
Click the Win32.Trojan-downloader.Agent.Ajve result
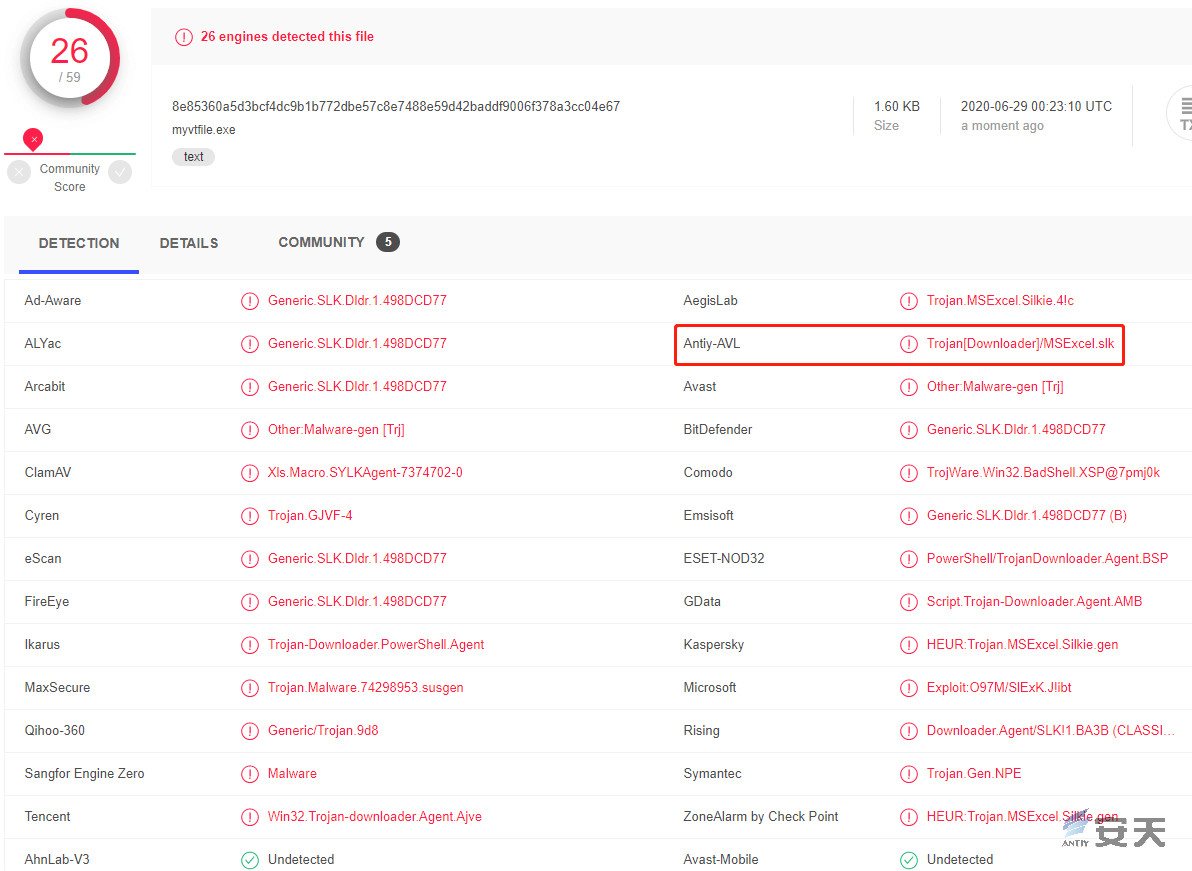[x=375, y=816]
